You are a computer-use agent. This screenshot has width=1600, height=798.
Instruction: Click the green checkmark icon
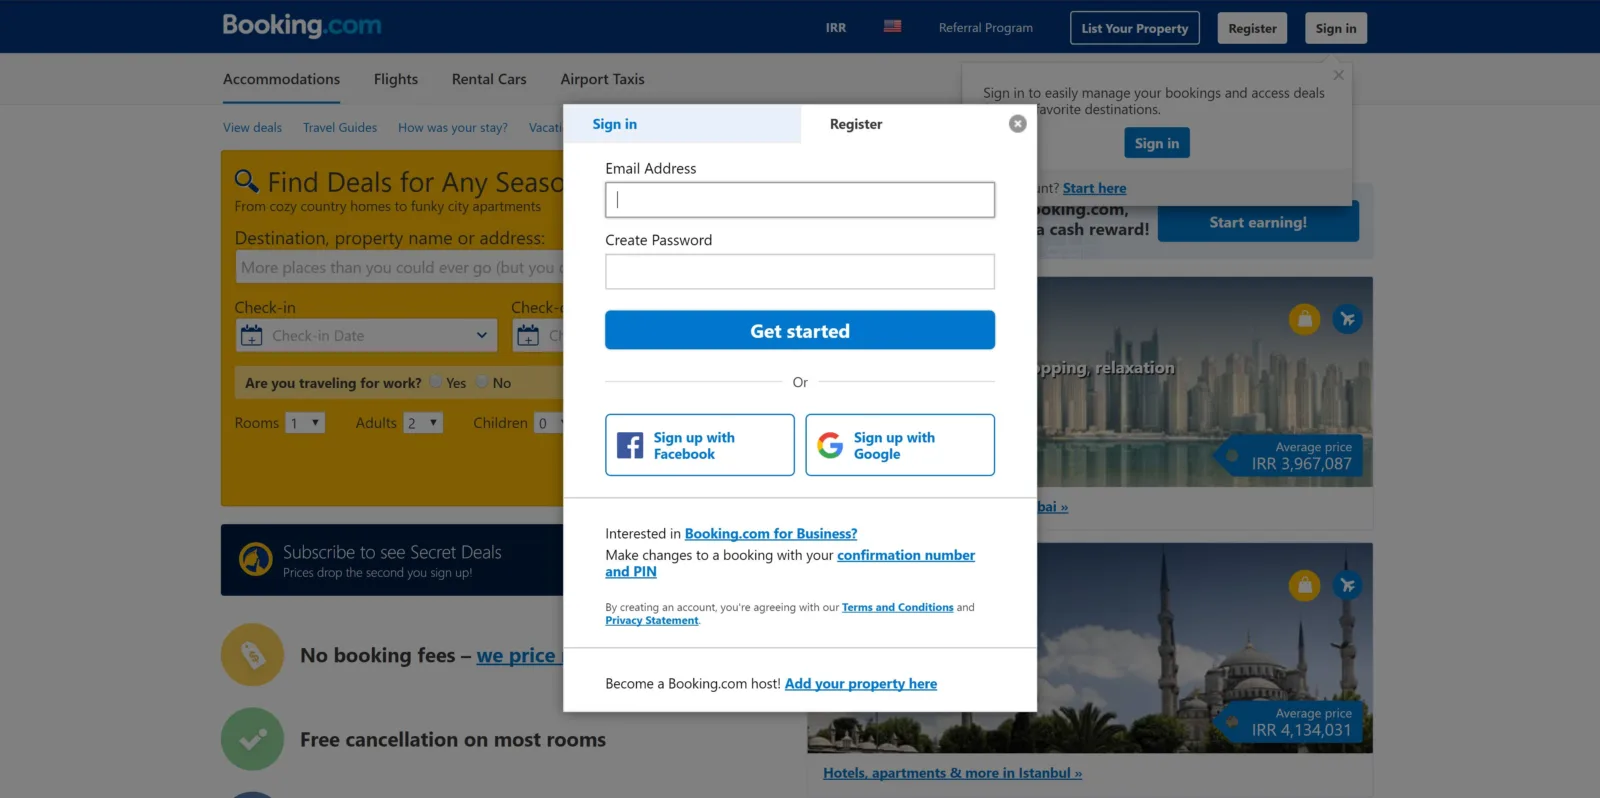253,739
